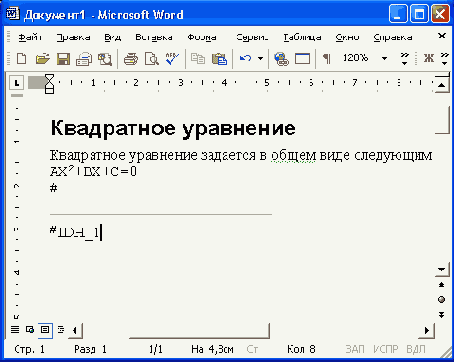Paste from clipboard icon
Viewport: 454px width, 362px height.
click(219, 59)
